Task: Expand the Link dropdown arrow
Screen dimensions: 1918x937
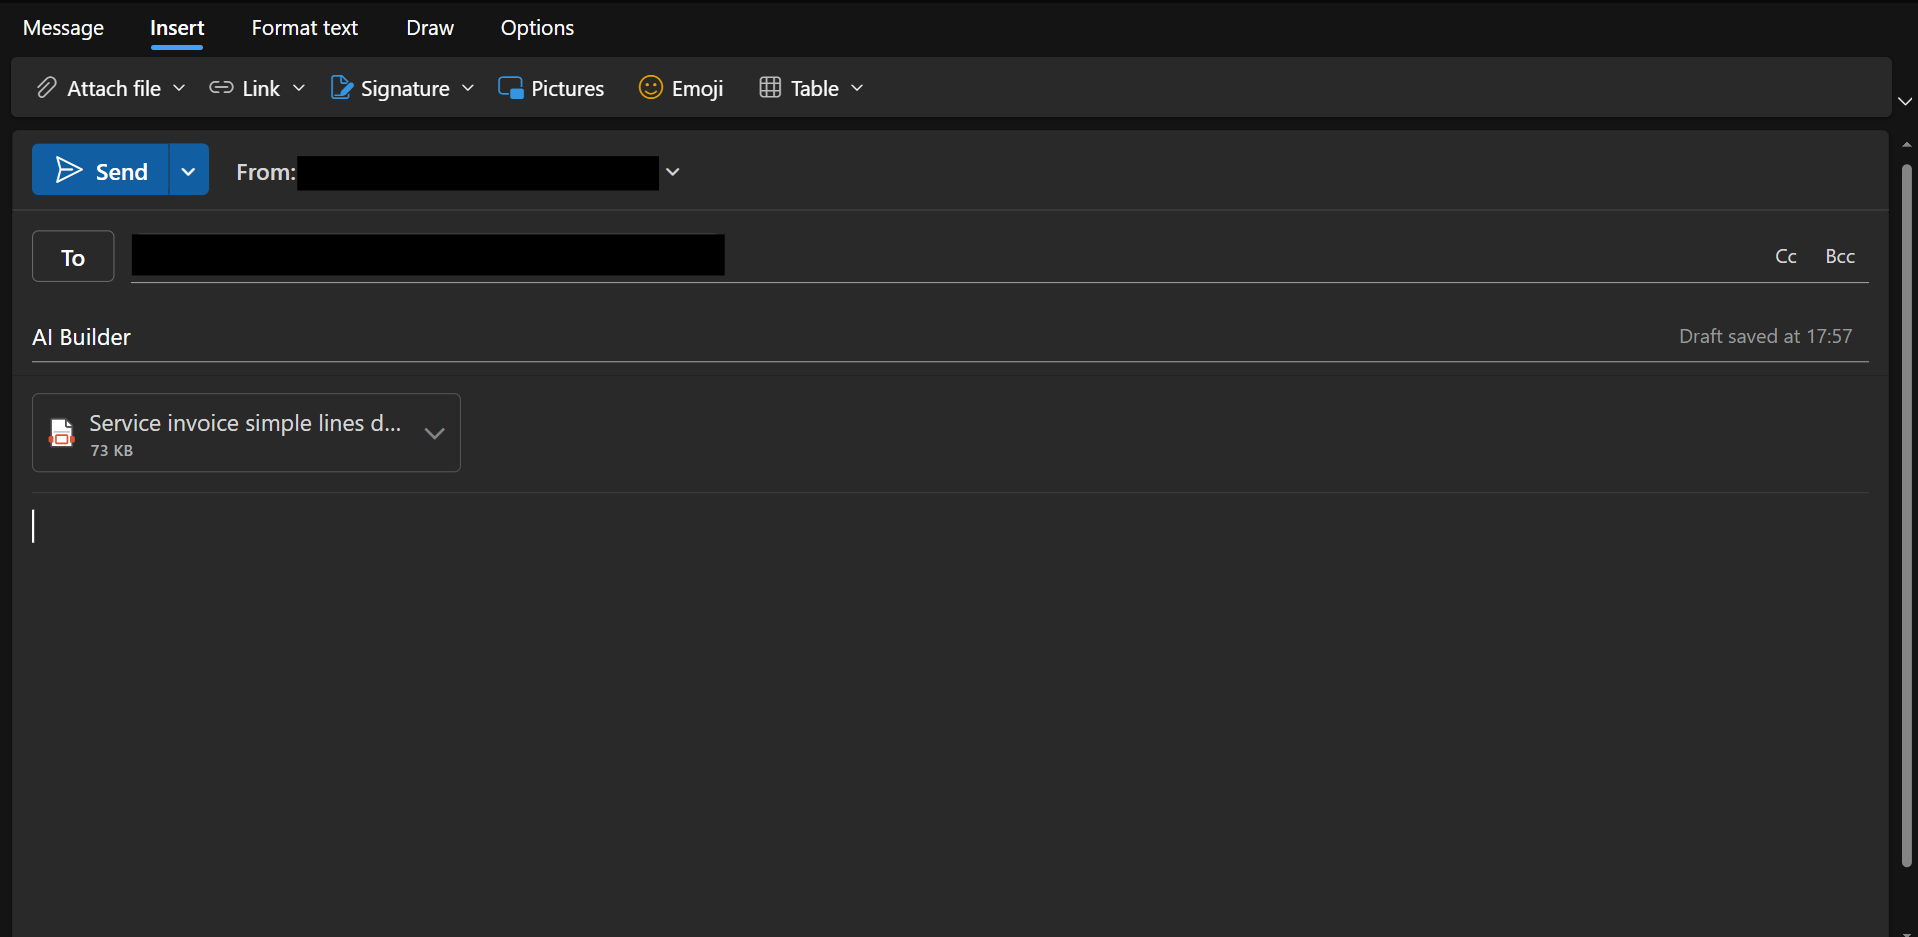Action: tap(298, 88)
